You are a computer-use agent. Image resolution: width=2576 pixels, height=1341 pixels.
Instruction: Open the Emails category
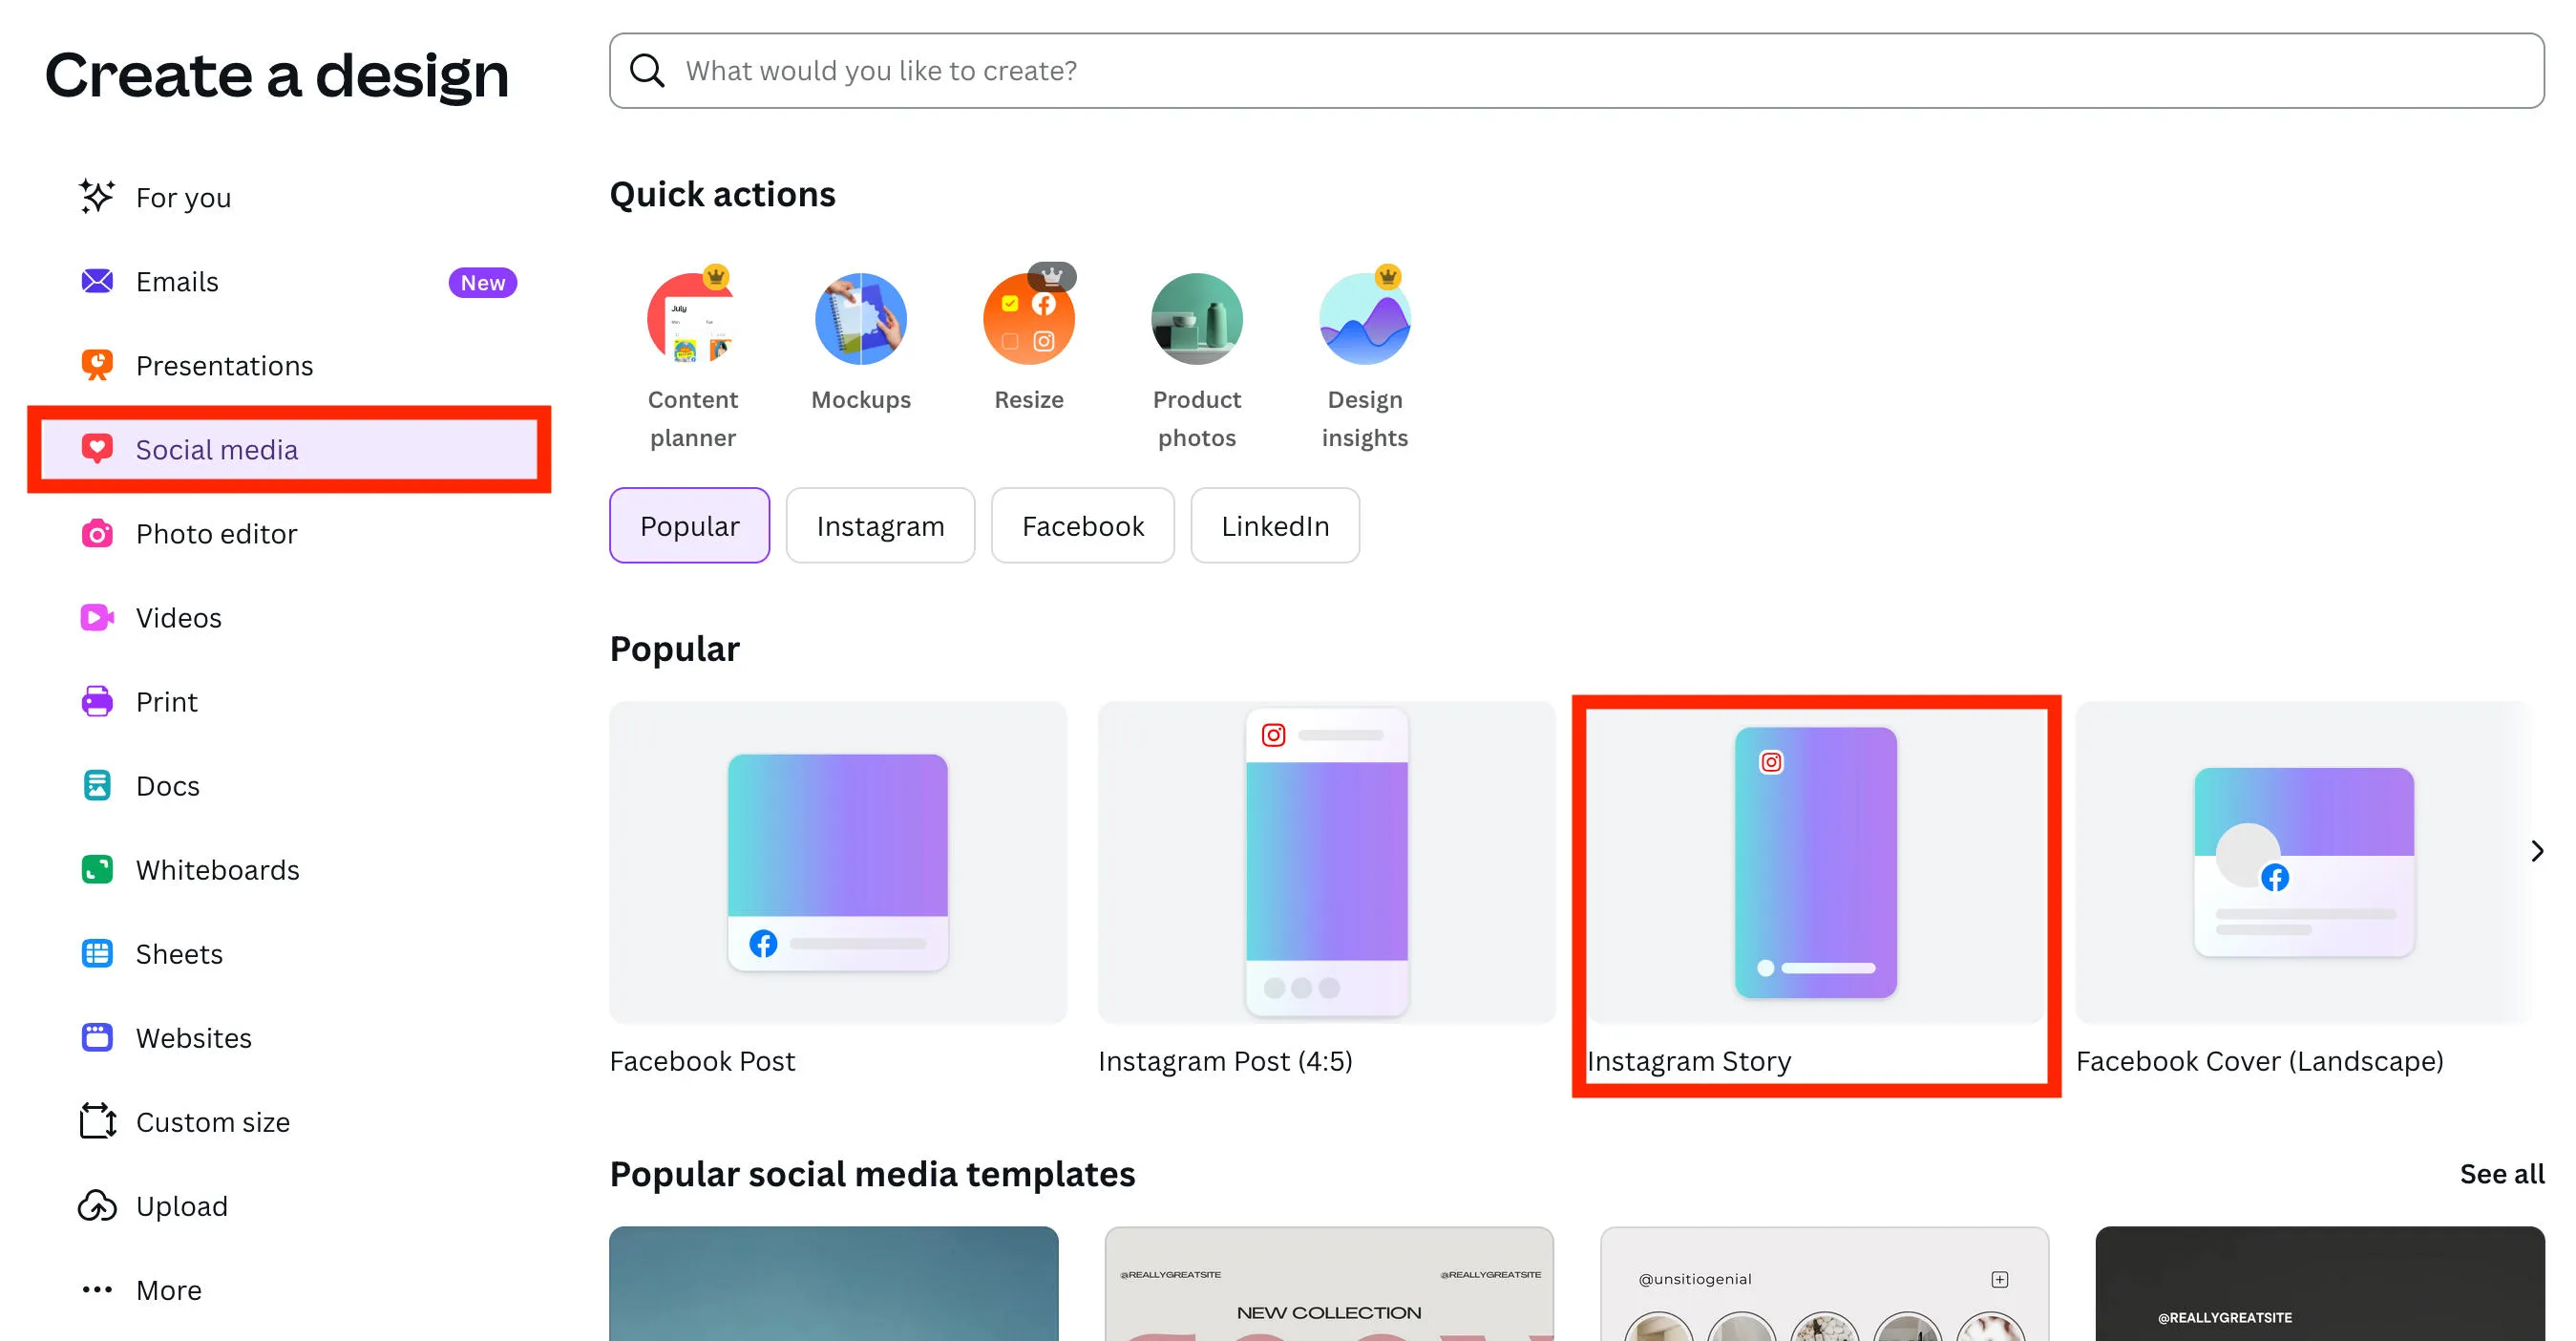[177, 282]
